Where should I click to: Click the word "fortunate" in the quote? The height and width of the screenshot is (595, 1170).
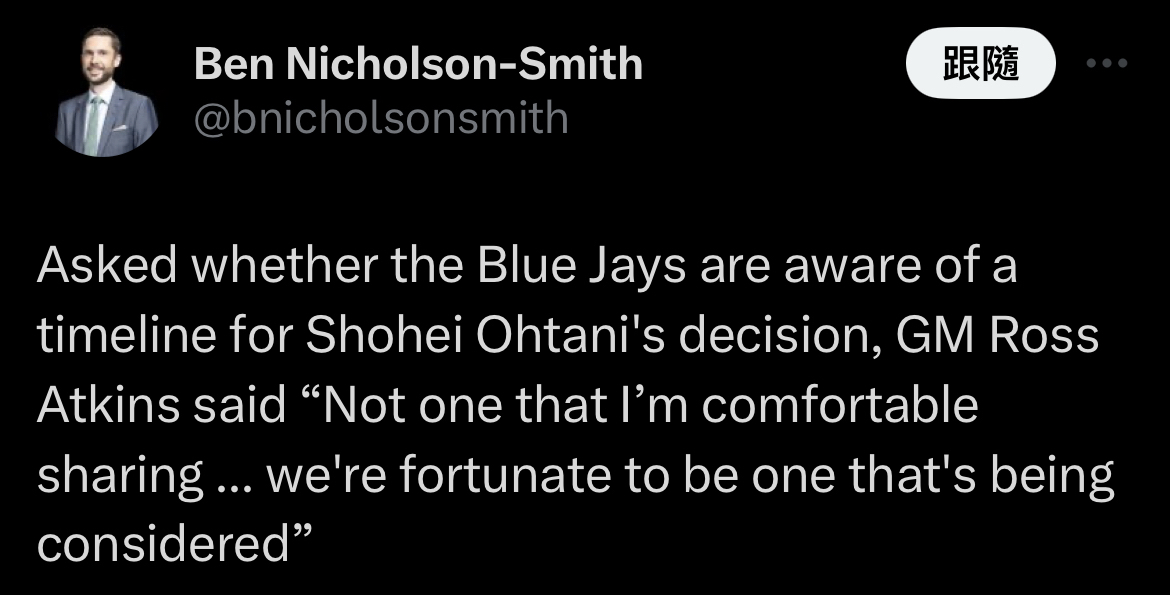coord(505,475)
